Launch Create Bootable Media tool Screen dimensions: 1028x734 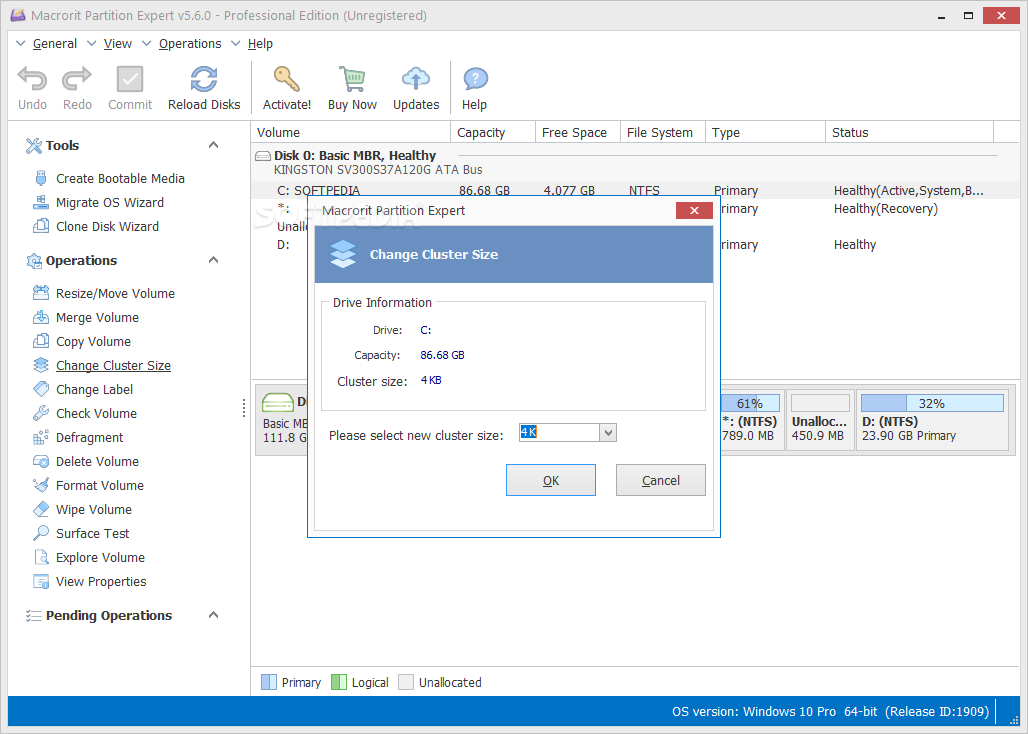[x=120, y=178]
